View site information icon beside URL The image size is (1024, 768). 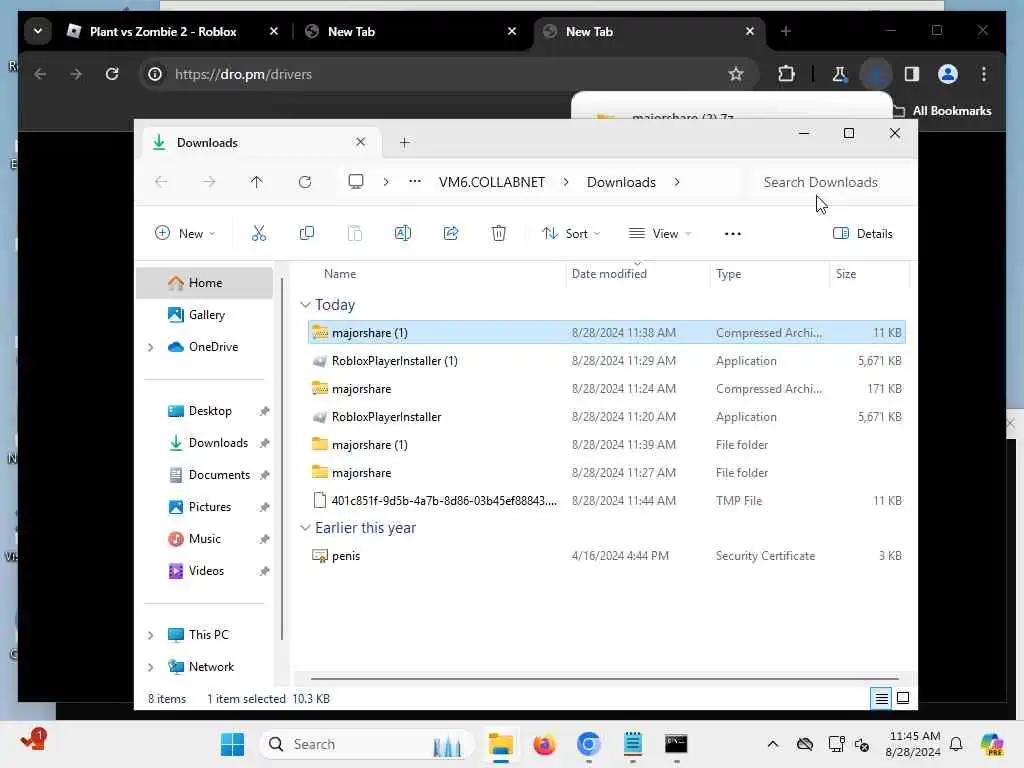click(155, 74)
